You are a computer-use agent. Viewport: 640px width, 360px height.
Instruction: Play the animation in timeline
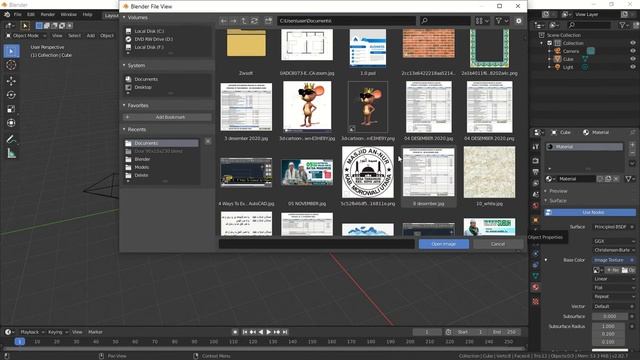pos(269,332)
